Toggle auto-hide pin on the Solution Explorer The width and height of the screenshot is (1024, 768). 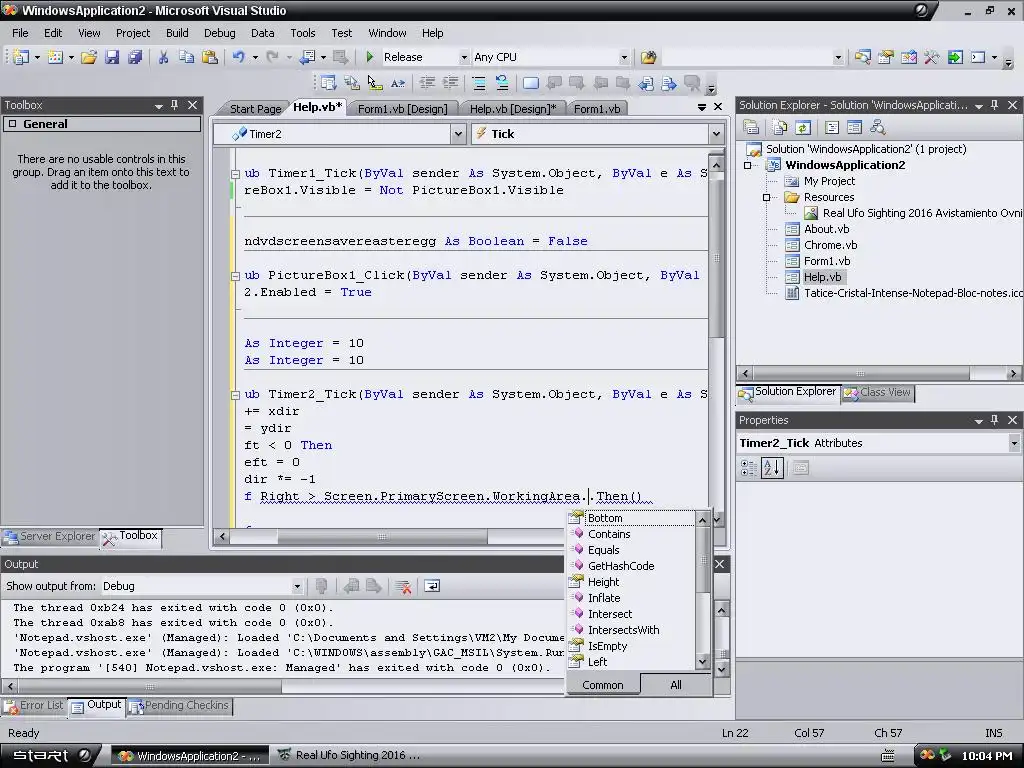(995, 105)
